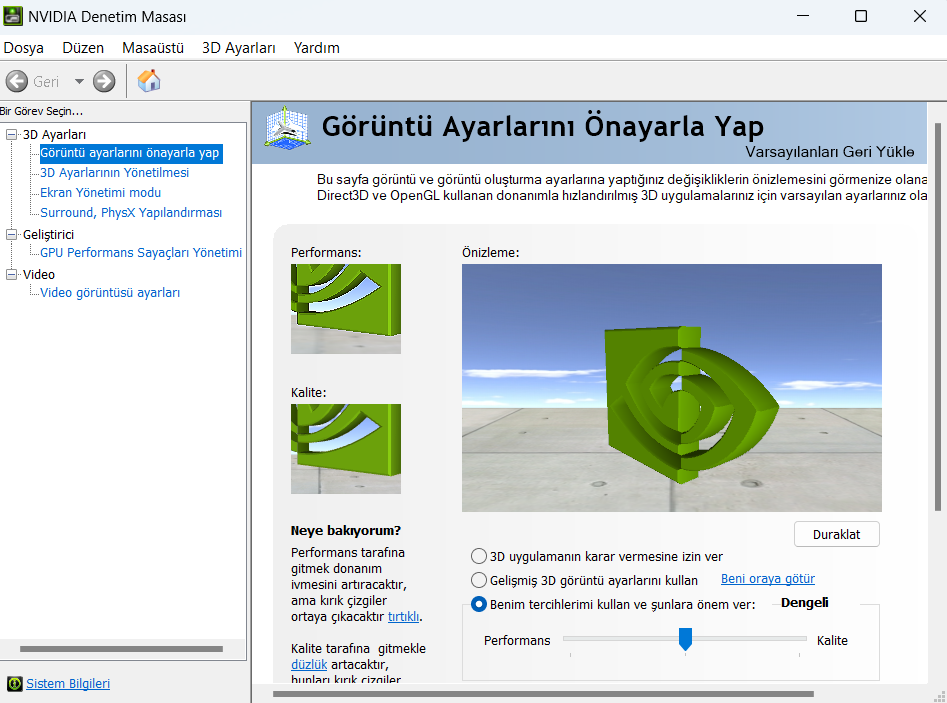Follow the 'Beni oraya götür' link
The image size is (947, 703).
tap(768, 579)
